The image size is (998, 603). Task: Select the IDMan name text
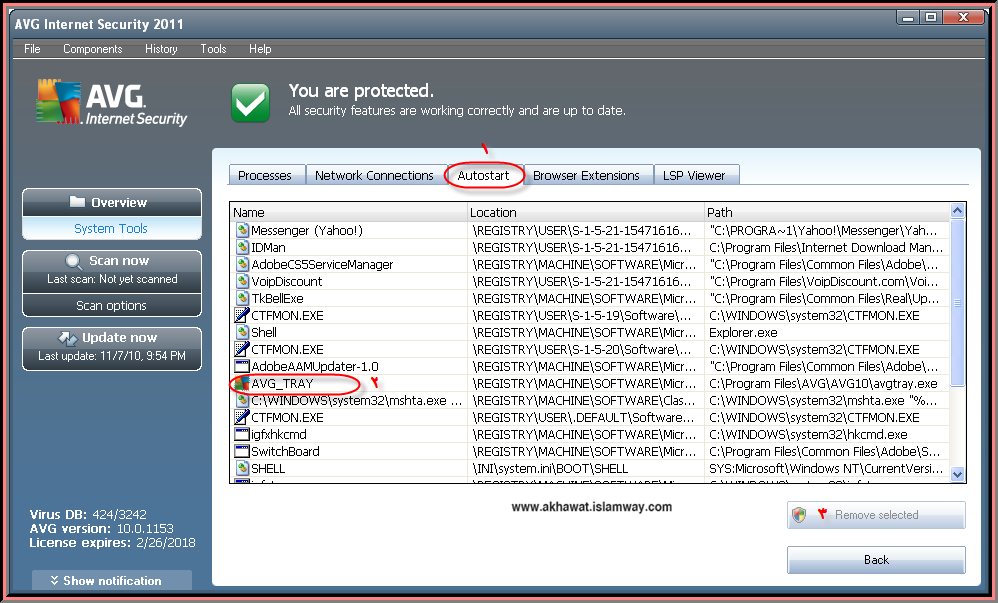coord(268,247)
